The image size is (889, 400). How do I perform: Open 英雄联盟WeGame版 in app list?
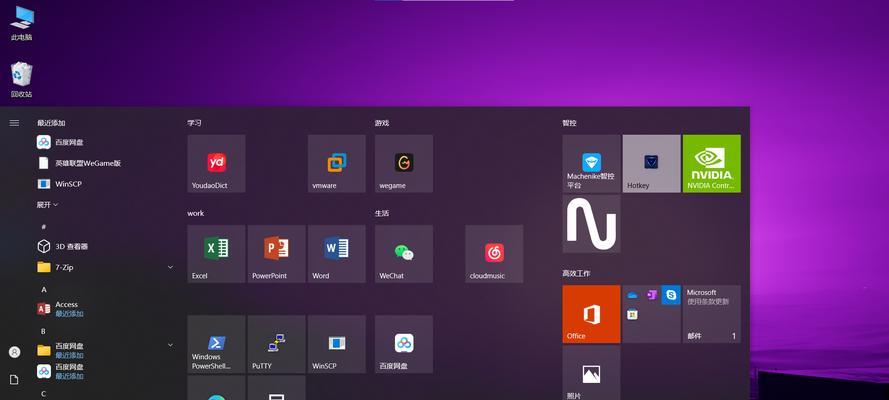[105, 163]
